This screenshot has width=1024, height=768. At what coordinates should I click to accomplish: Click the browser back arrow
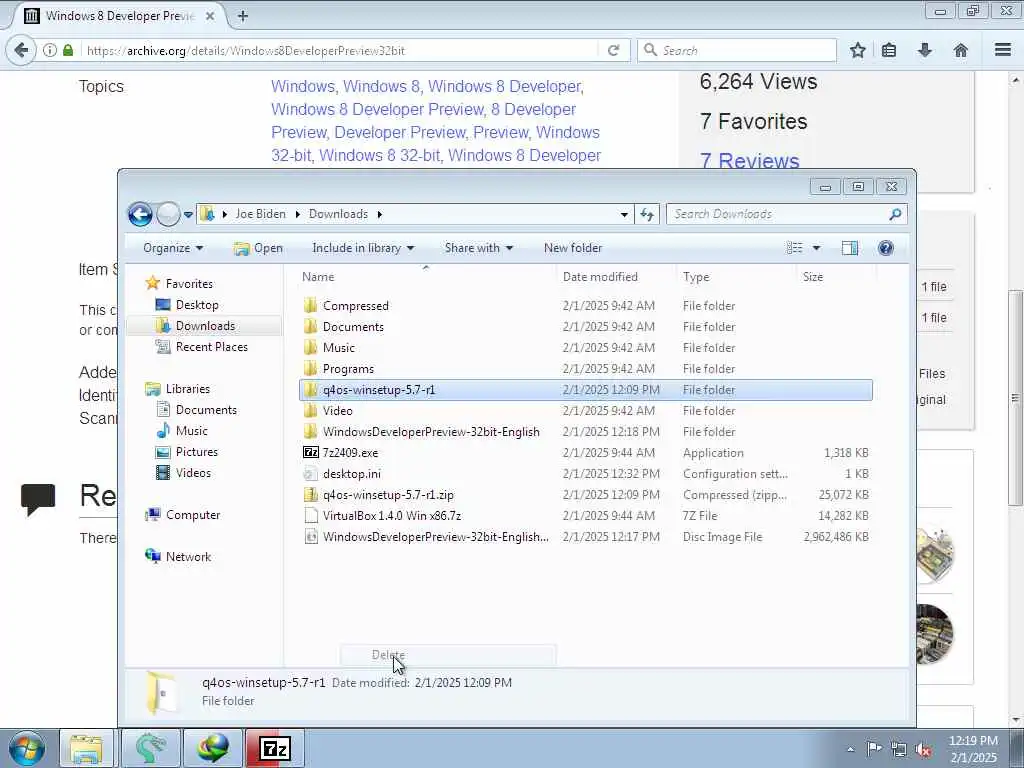click(x=22, y=50)
